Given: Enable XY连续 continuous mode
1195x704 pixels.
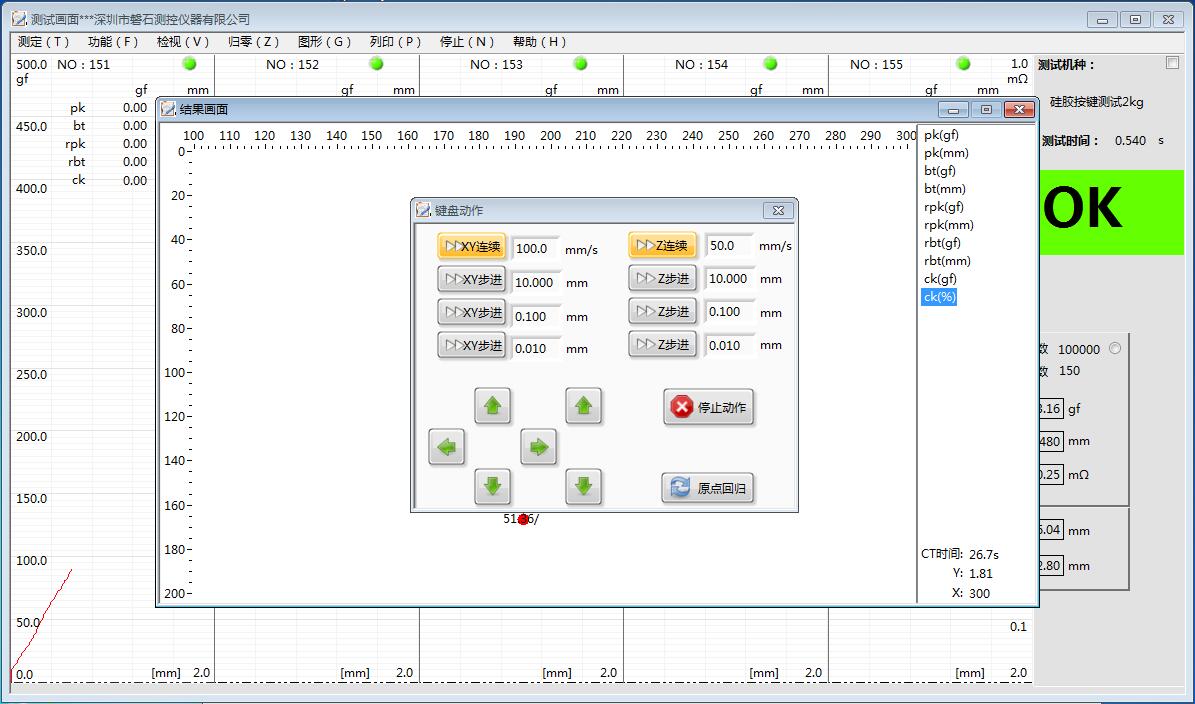Looking at the screenshot, I should click(x=472, y=247).
